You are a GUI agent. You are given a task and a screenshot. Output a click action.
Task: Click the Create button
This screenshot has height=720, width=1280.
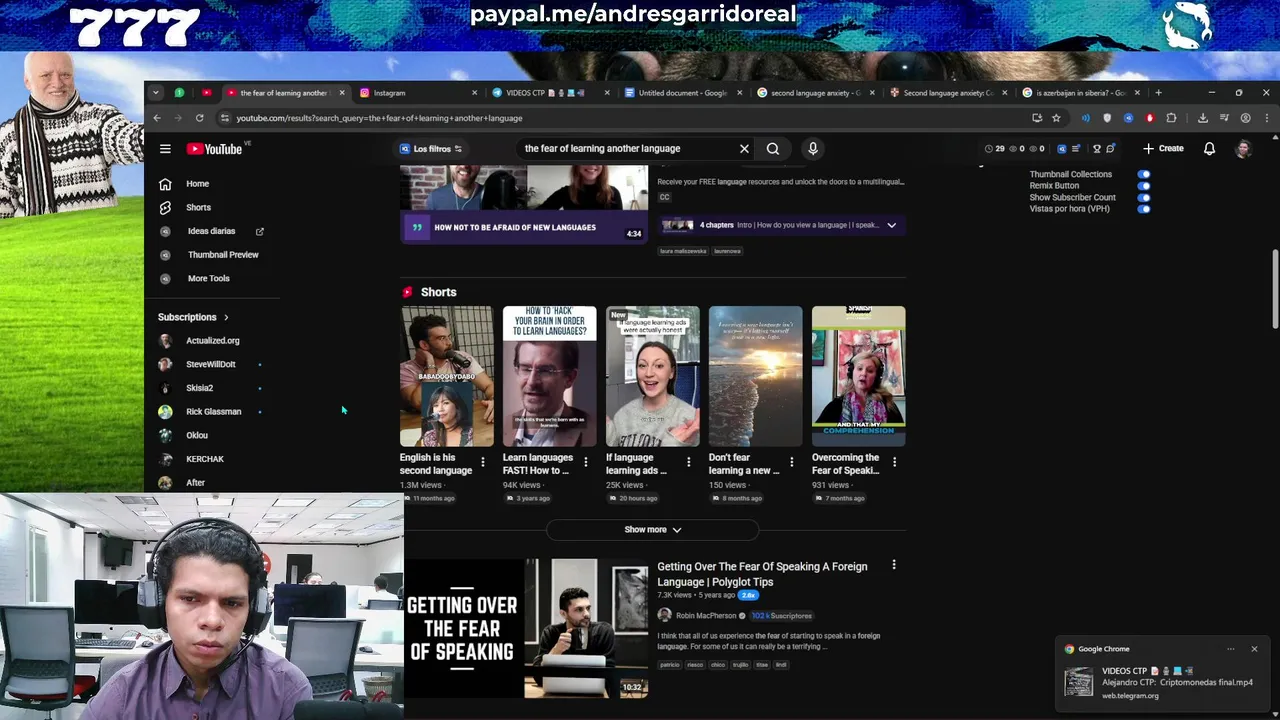click(1163, 149)
